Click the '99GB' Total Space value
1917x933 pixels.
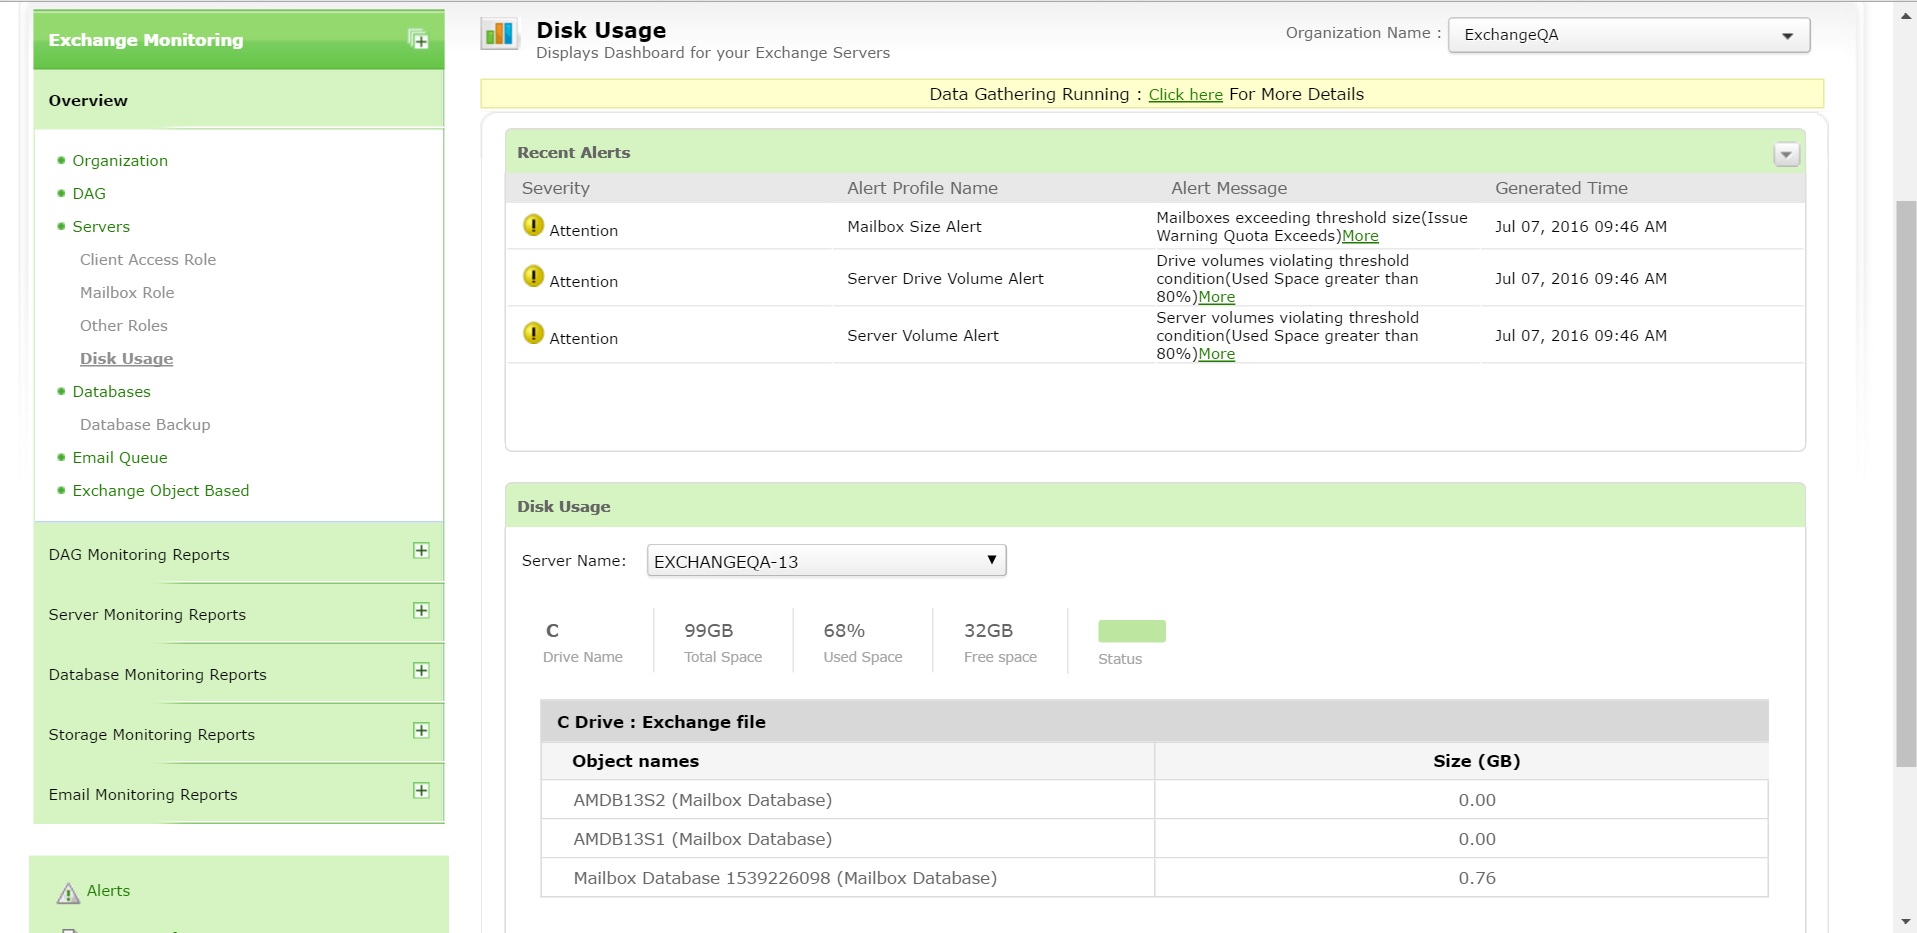(708, 631)
